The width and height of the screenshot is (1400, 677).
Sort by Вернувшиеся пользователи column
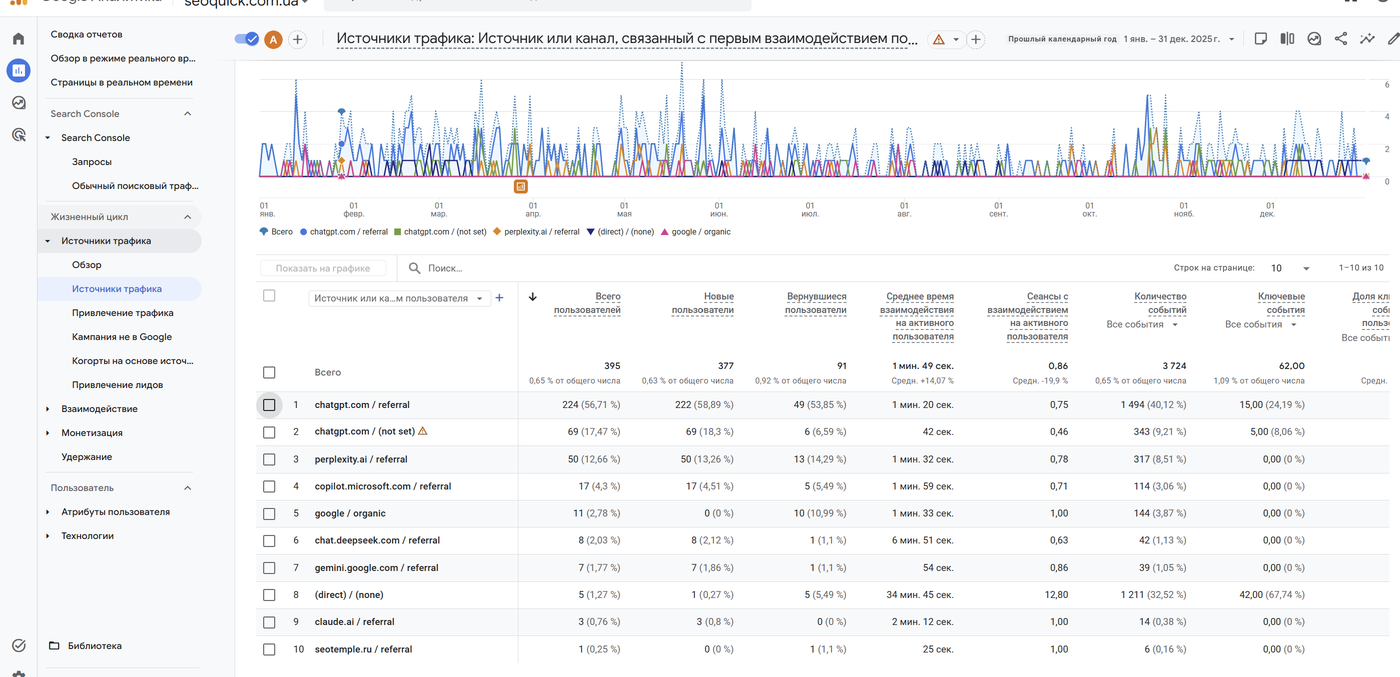(x=816, y=303)
